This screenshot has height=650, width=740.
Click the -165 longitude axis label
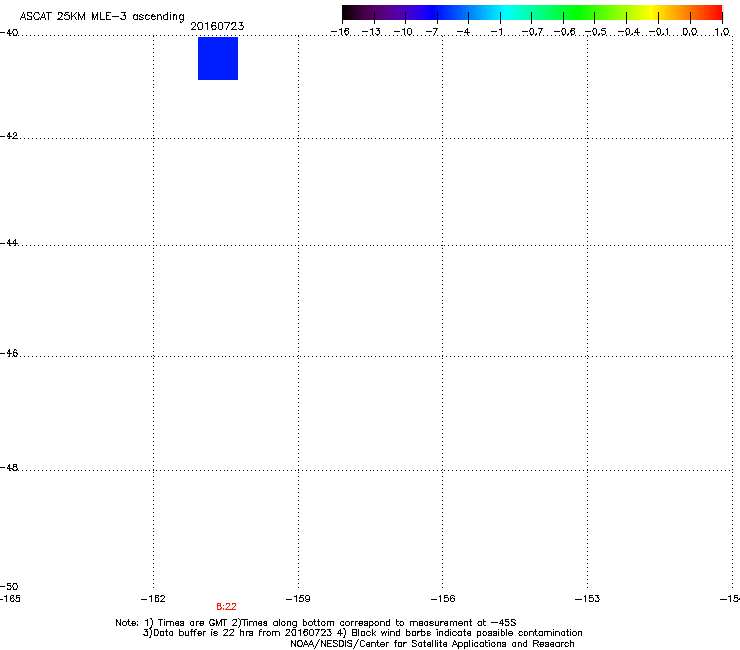(x=10, y=599)
